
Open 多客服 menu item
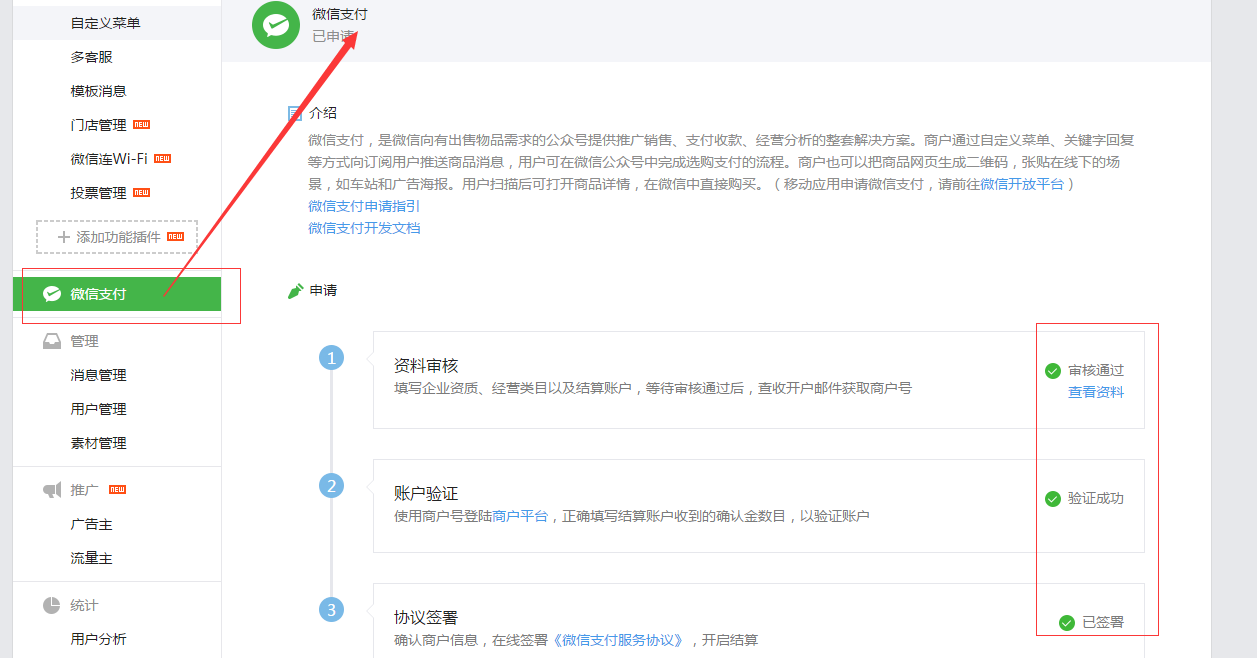tap(91, 57)
